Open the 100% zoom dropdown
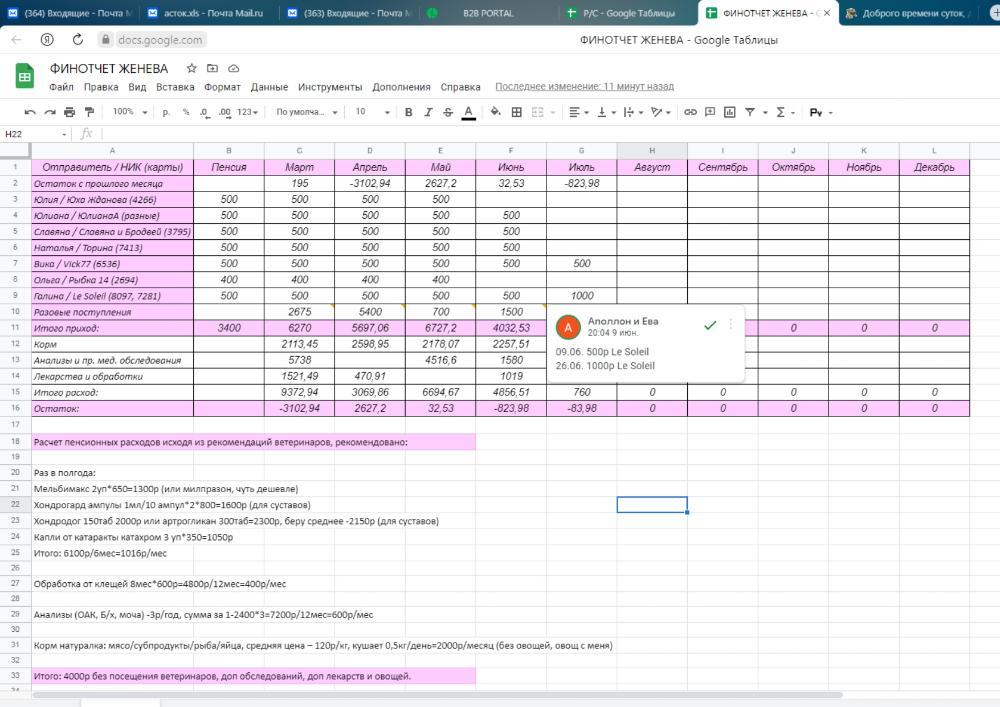Screen dimensions: 1000x707 pos(128,112)
